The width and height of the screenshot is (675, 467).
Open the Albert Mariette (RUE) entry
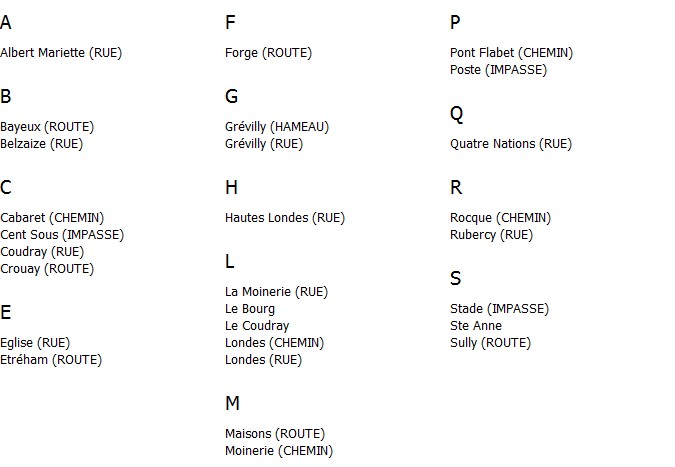61,53
